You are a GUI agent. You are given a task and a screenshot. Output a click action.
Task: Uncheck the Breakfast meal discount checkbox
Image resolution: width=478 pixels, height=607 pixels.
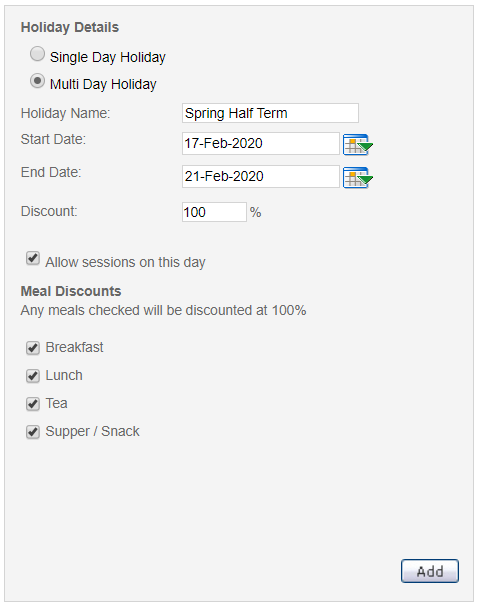[33, 348]
